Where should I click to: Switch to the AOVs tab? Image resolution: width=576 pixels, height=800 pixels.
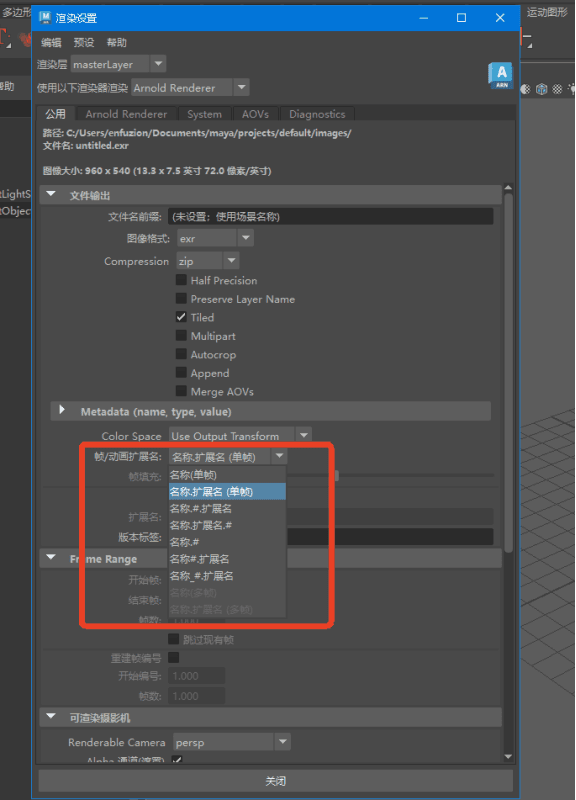pos(255,114)
